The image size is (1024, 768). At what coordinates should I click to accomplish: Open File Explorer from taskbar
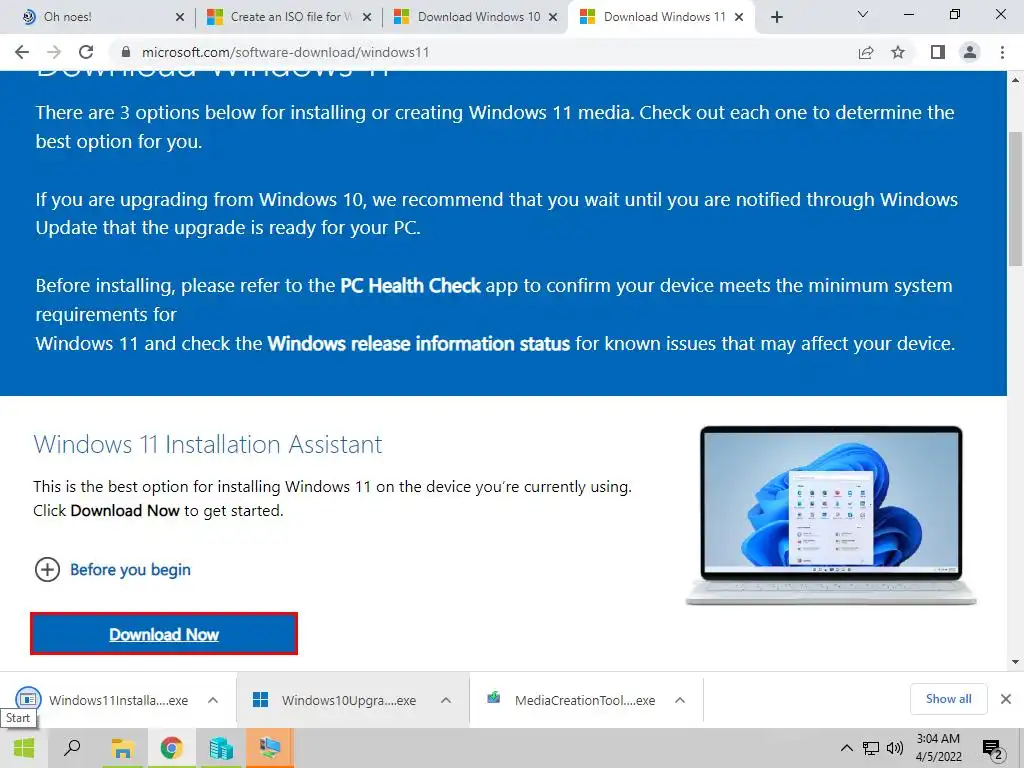122,748
